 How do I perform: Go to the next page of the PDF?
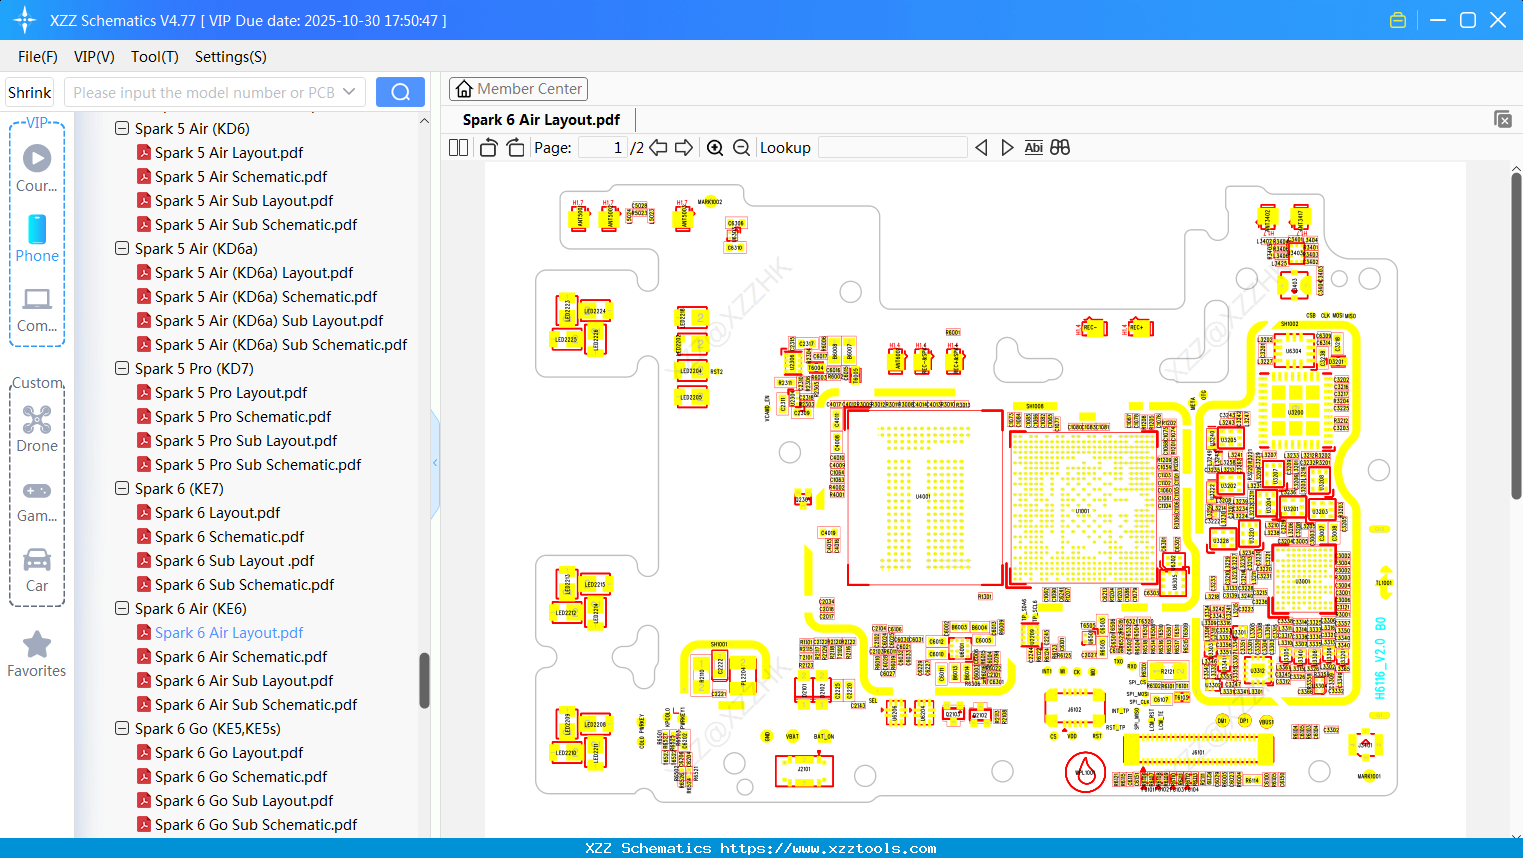click(684, 146)
